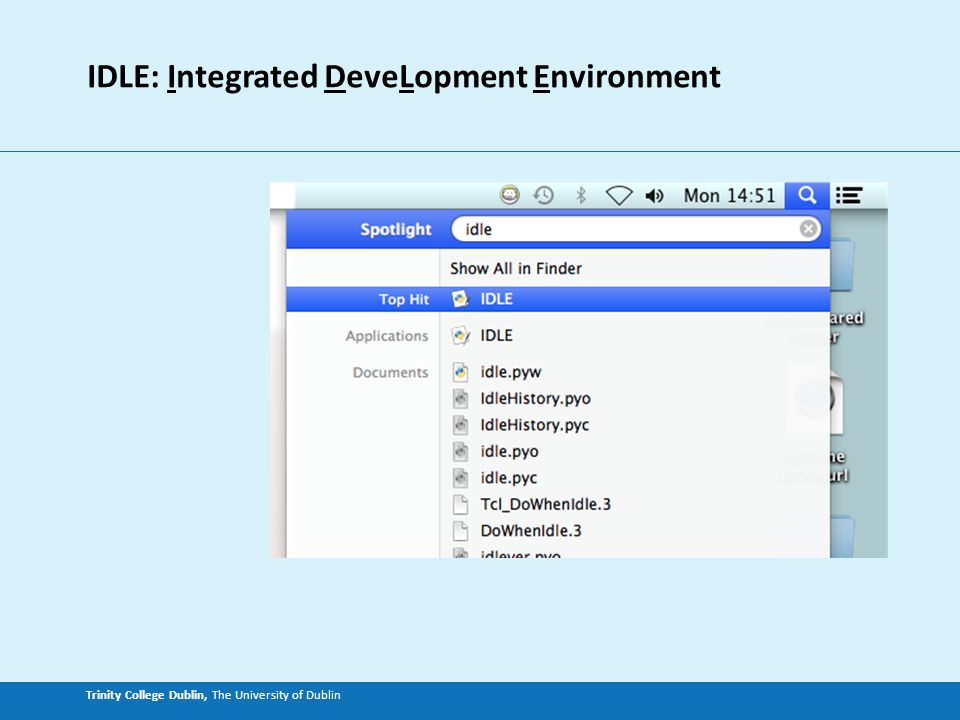Click the smiley face menu bar icon
The width and height of the screenshot is (960, 720).
[509, 195]
